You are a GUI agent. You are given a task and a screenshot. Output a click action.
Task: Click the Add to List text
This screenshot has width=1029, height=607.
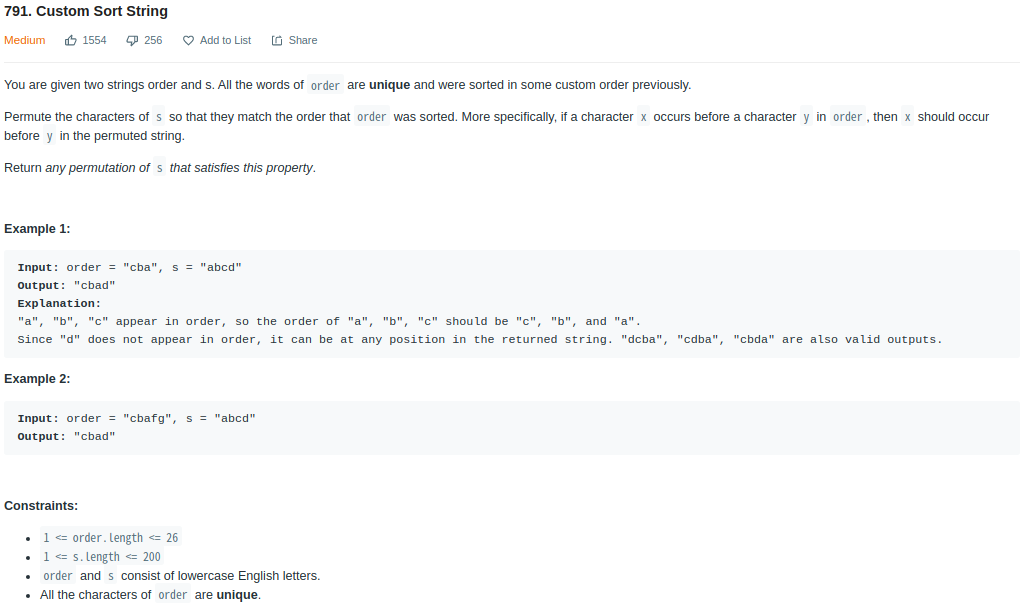pos(225,41)
